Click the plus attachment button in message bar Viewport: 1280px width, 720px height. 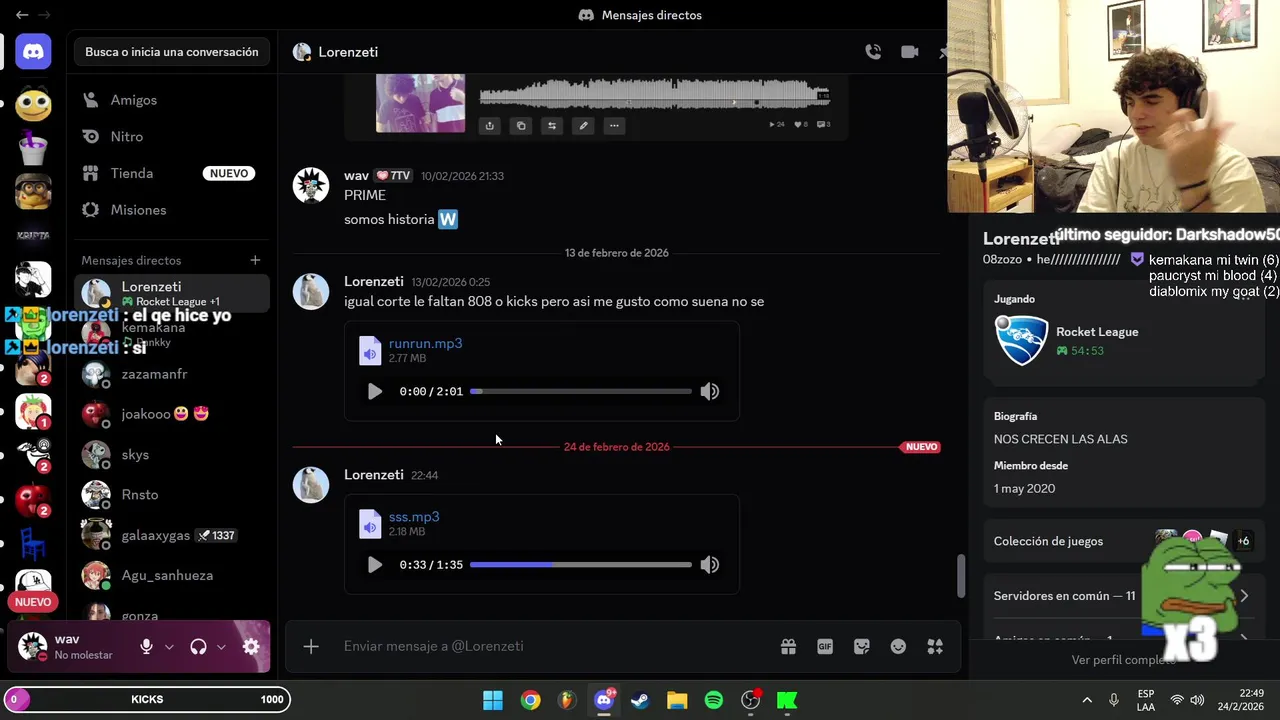311,647
